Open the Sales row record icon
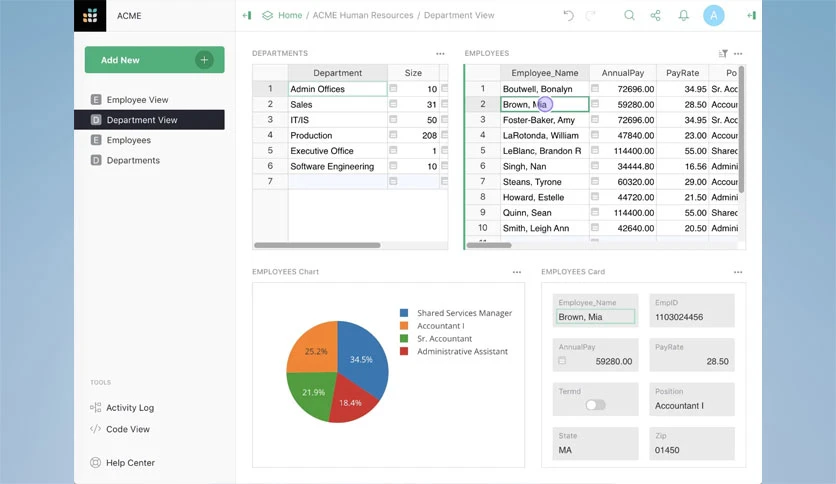 (x=393, y=104)
